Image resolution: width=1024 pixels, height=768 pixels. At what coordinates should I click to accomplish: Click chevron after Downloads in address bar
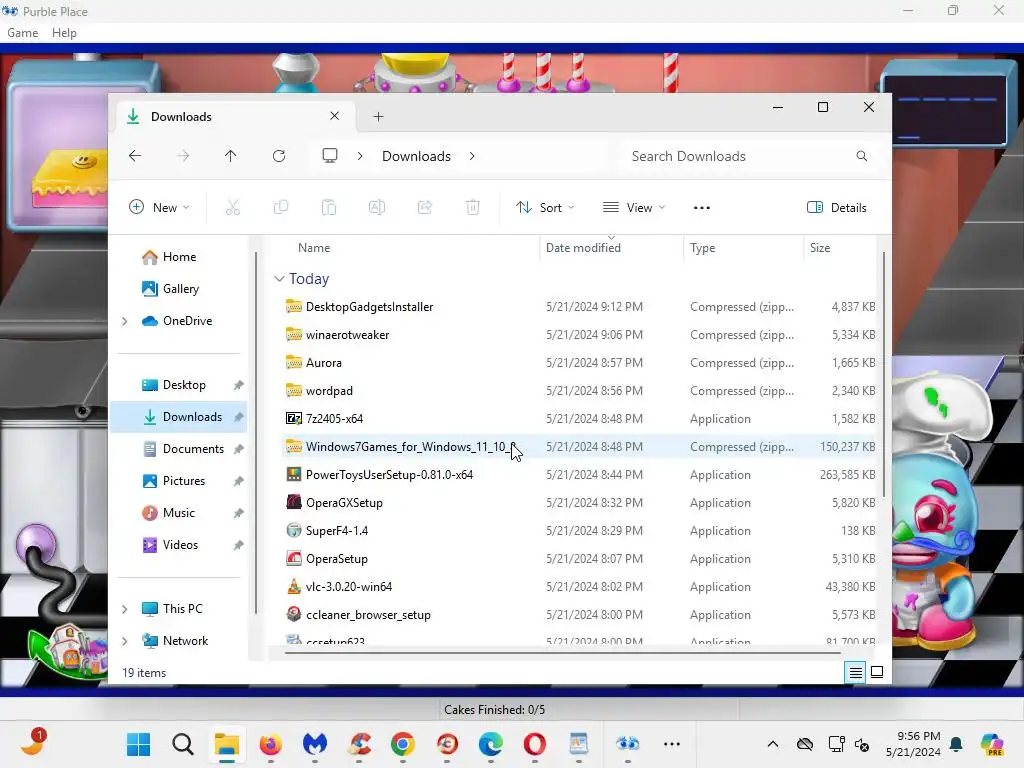pos(472,156)
